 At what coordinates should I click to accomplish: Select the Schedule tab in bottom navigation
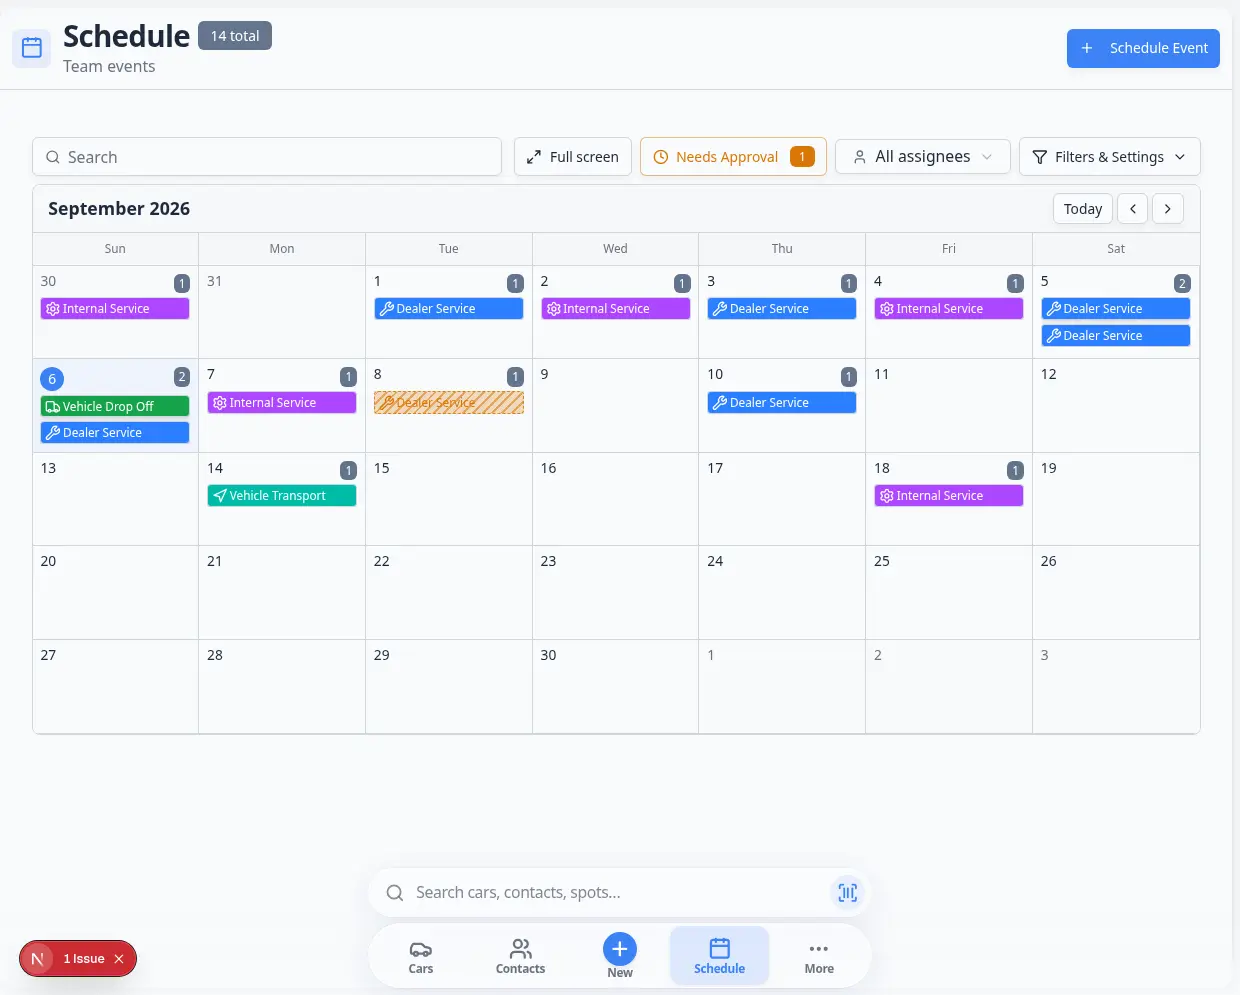pos(720,956)
